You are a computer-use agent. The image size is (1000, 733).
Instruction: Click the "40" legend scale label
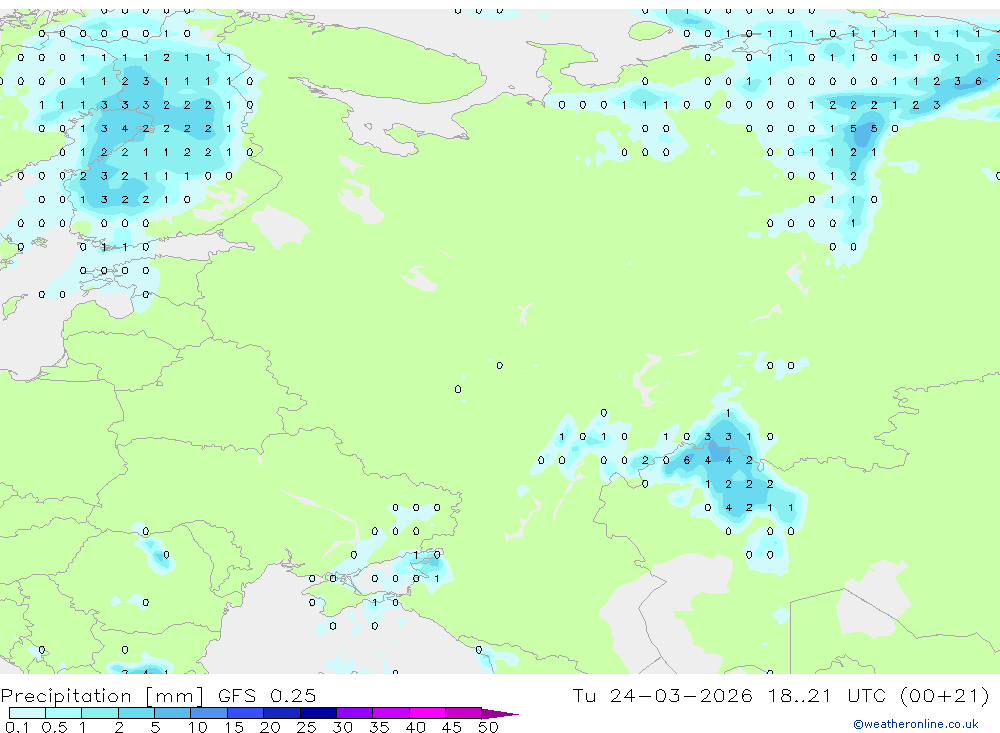pyautogui.click(x=415, y=727)
